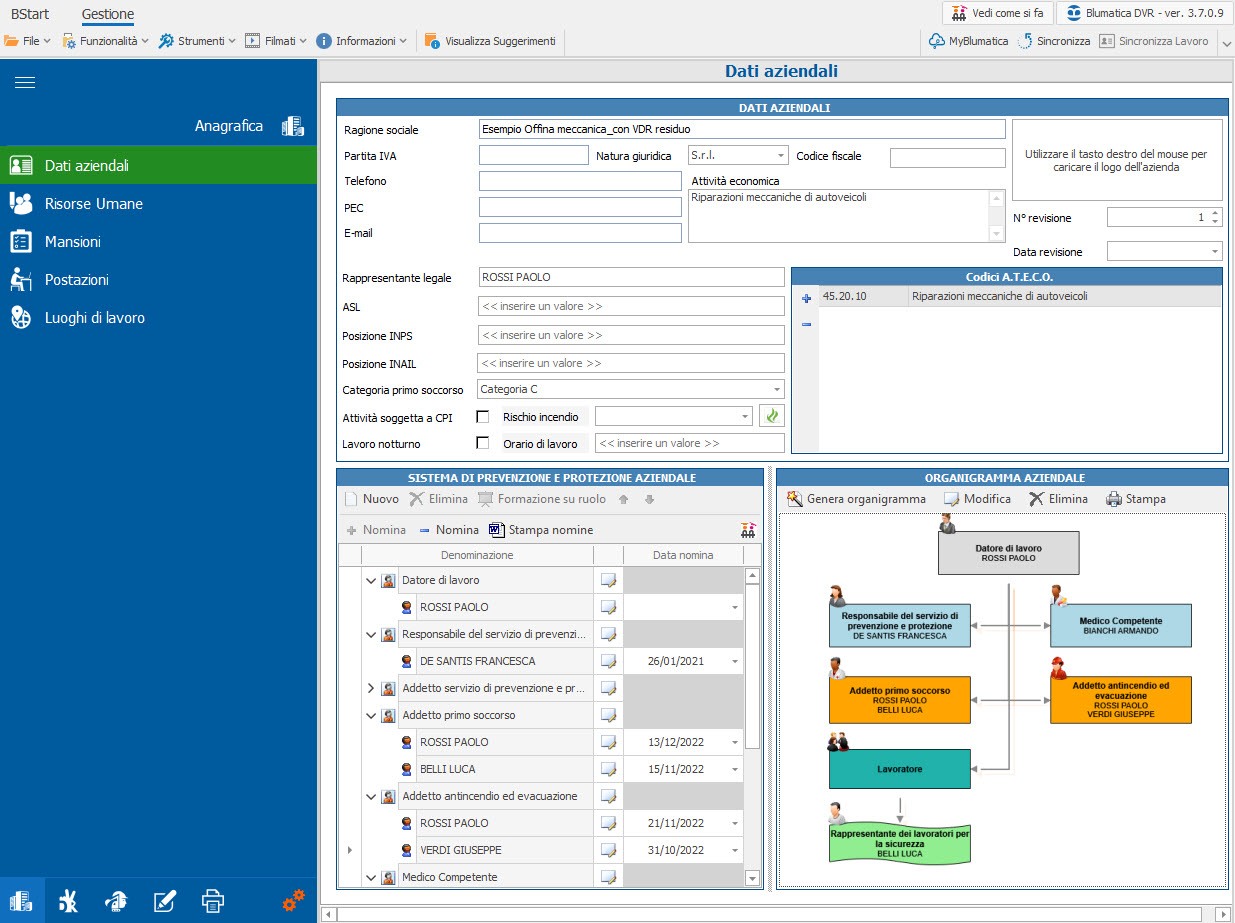
Task: Open date dropdown for 26/01/2021
Action: (735, 662)
